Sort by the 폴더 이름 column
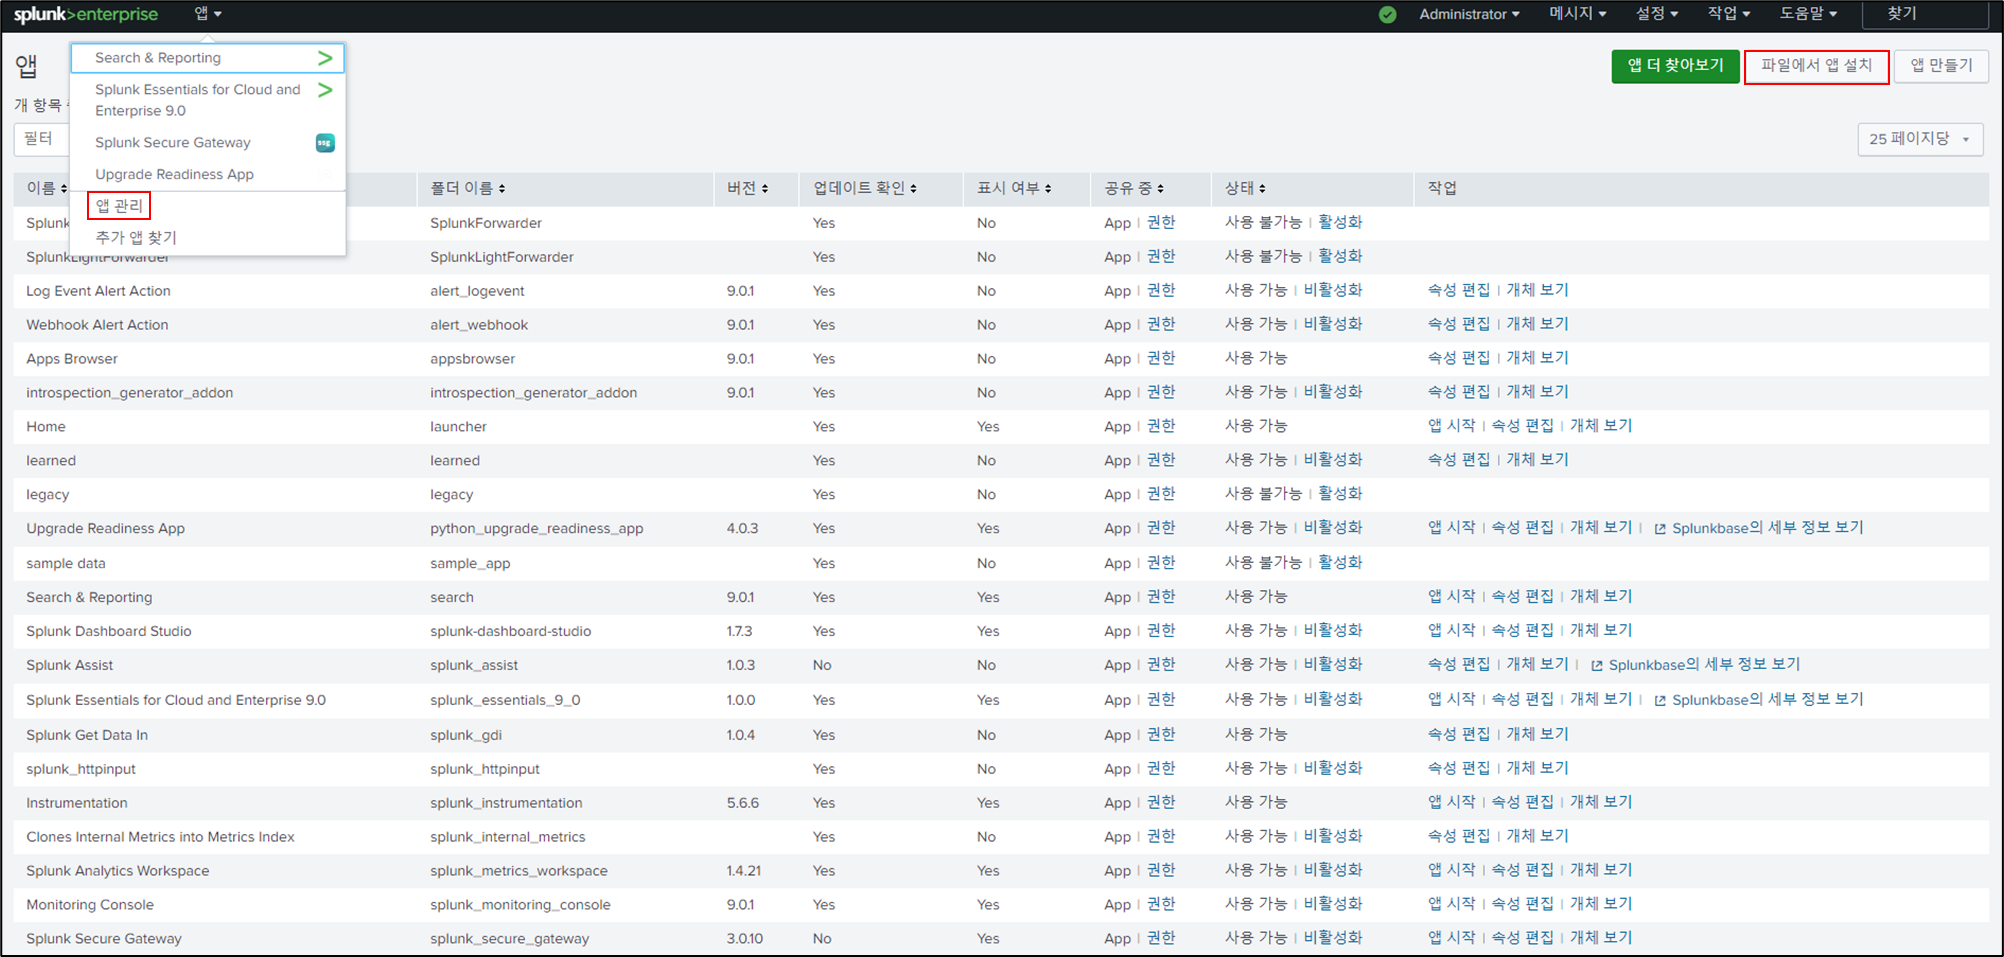This screenshot has height=957, width=2004. point(467,188)
